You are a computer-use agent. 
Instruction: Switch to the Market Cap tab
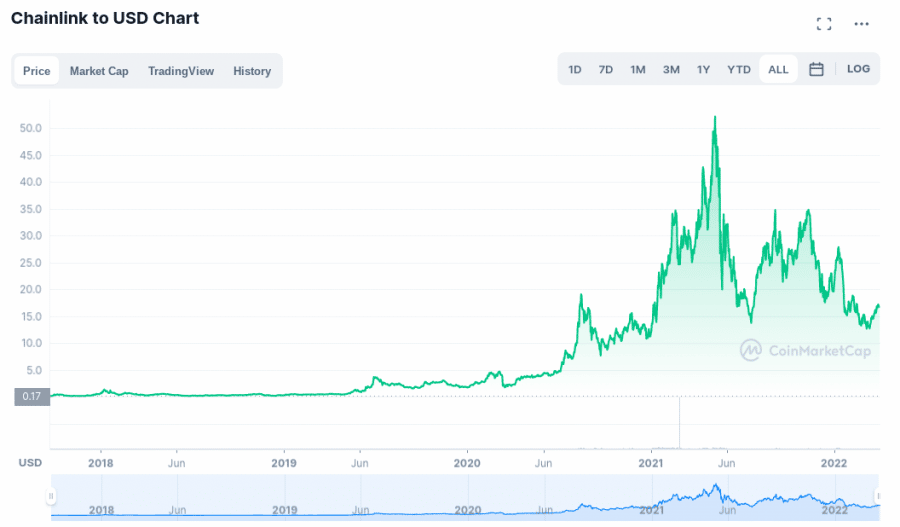pos(99,71)
